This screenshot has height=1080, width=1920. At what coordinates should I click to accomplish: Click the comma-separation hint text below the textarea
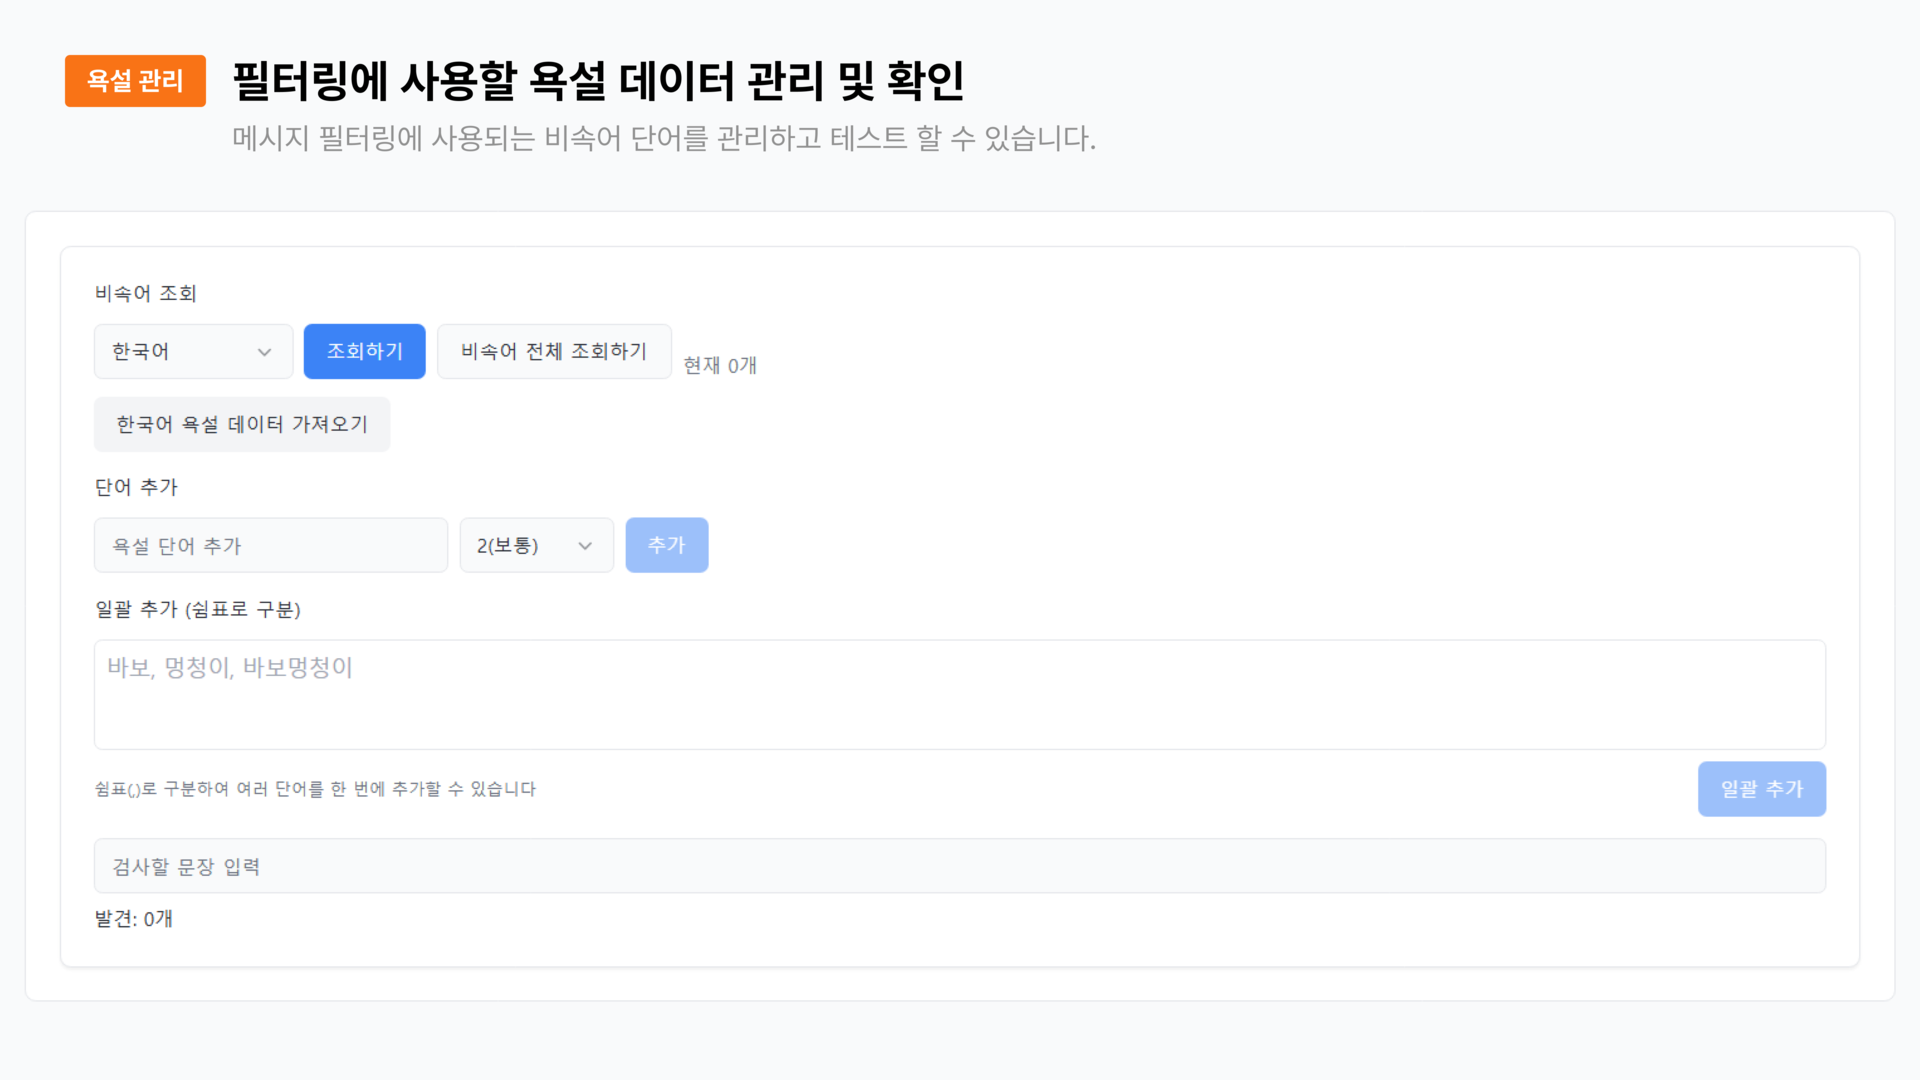[315, 789]
